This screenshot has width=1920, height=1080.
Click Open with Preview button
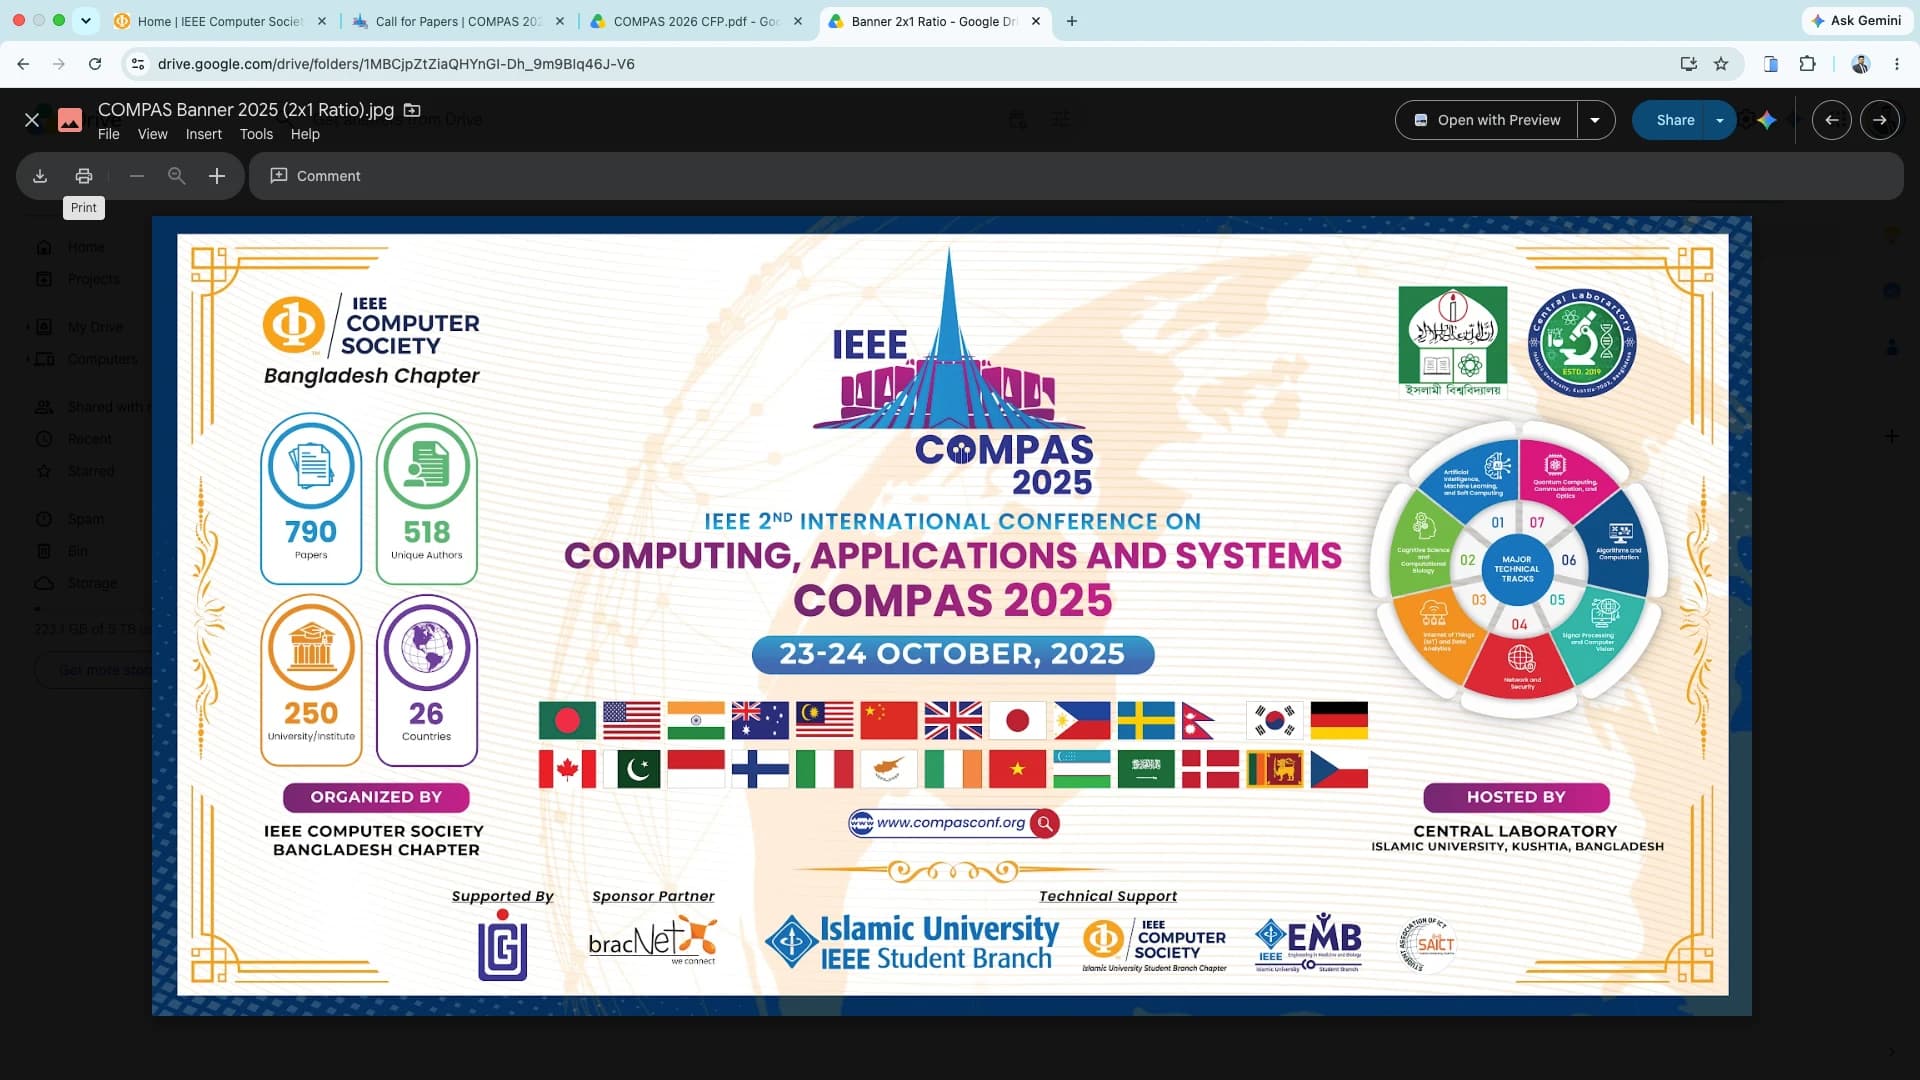(1487, 120)
